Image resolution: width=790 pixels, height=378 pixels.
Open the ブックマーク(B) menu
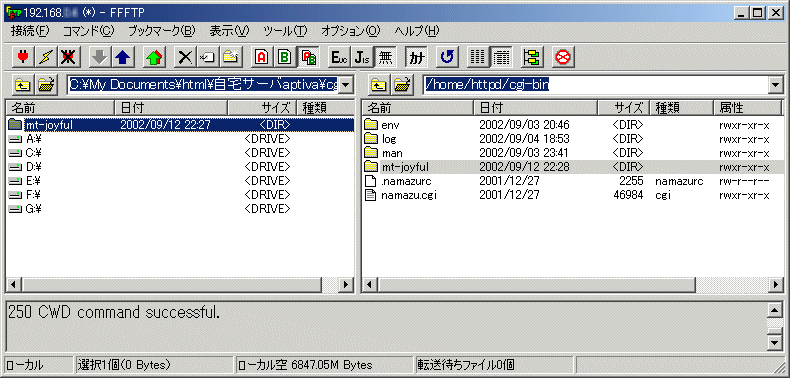point(161,31)
